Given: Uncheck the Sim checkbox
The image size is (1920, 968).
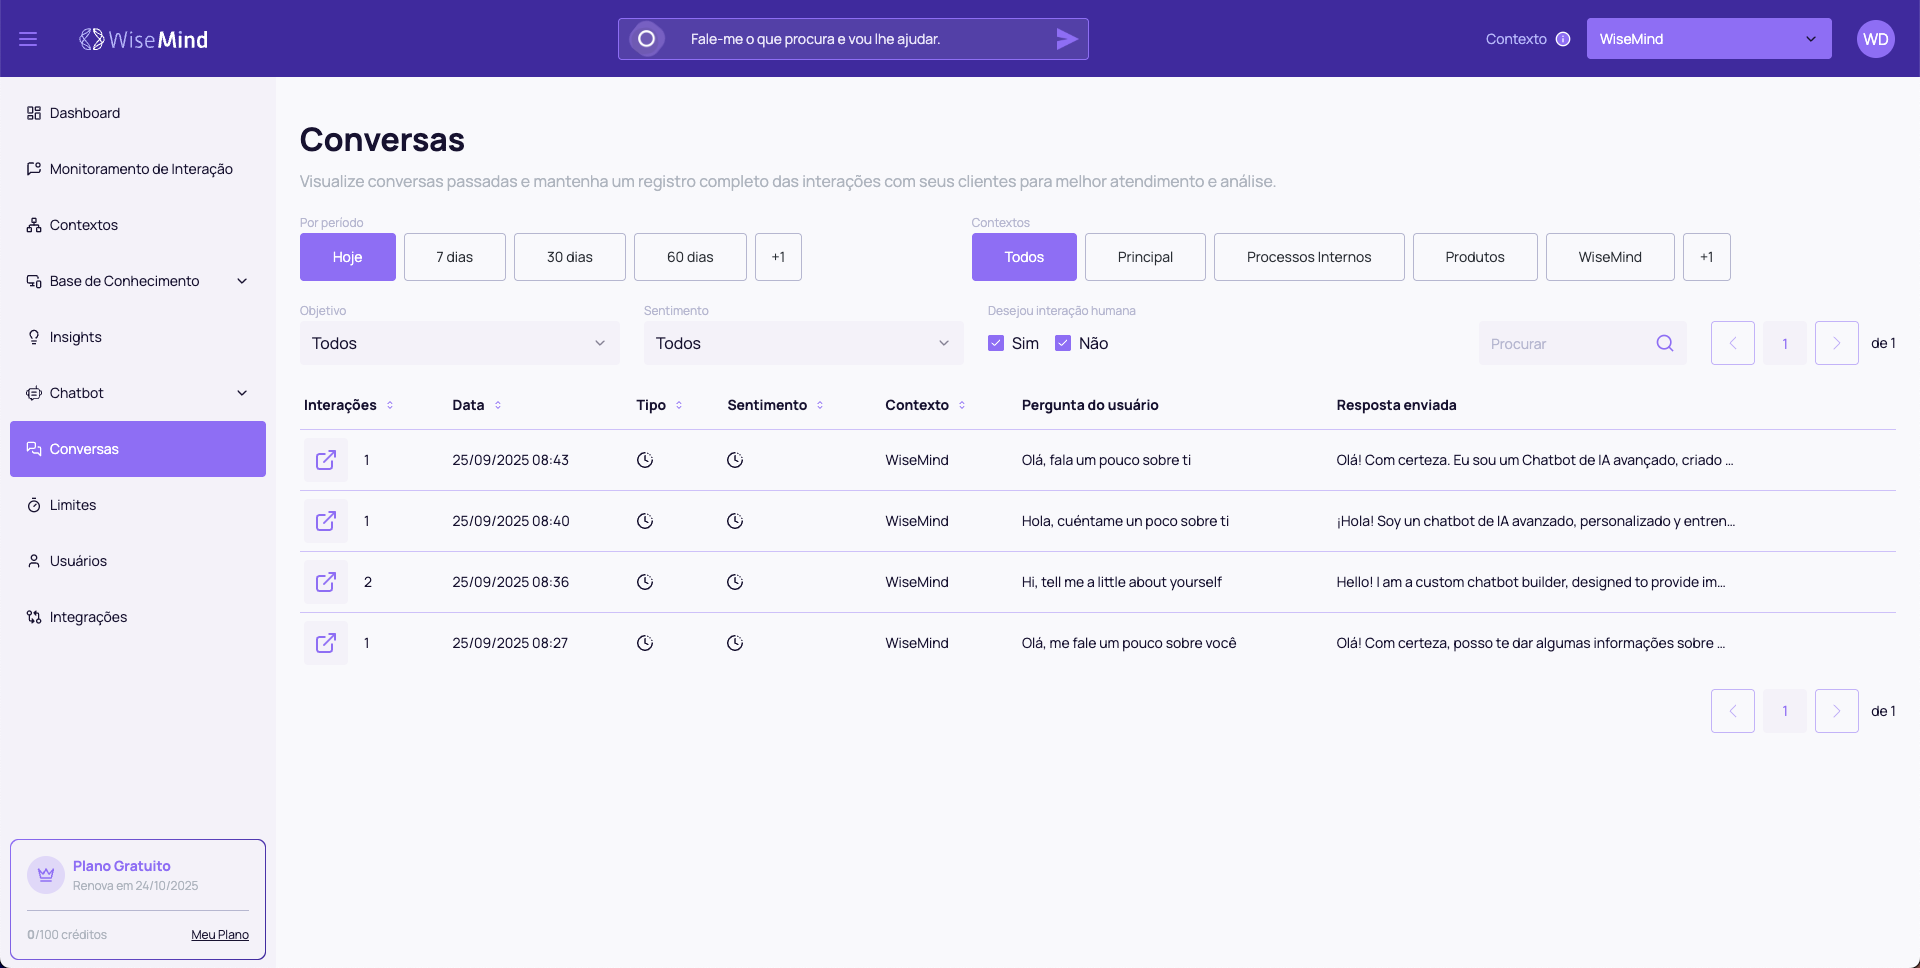Looking at the screenshot, I should [x=996, y=343].
